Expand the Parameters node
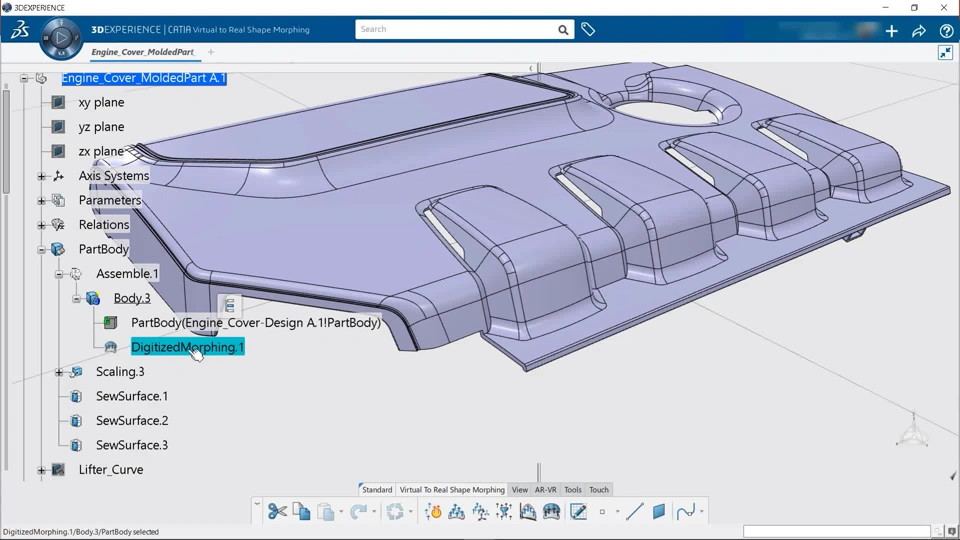960x540 pixels. coord(41,201)
